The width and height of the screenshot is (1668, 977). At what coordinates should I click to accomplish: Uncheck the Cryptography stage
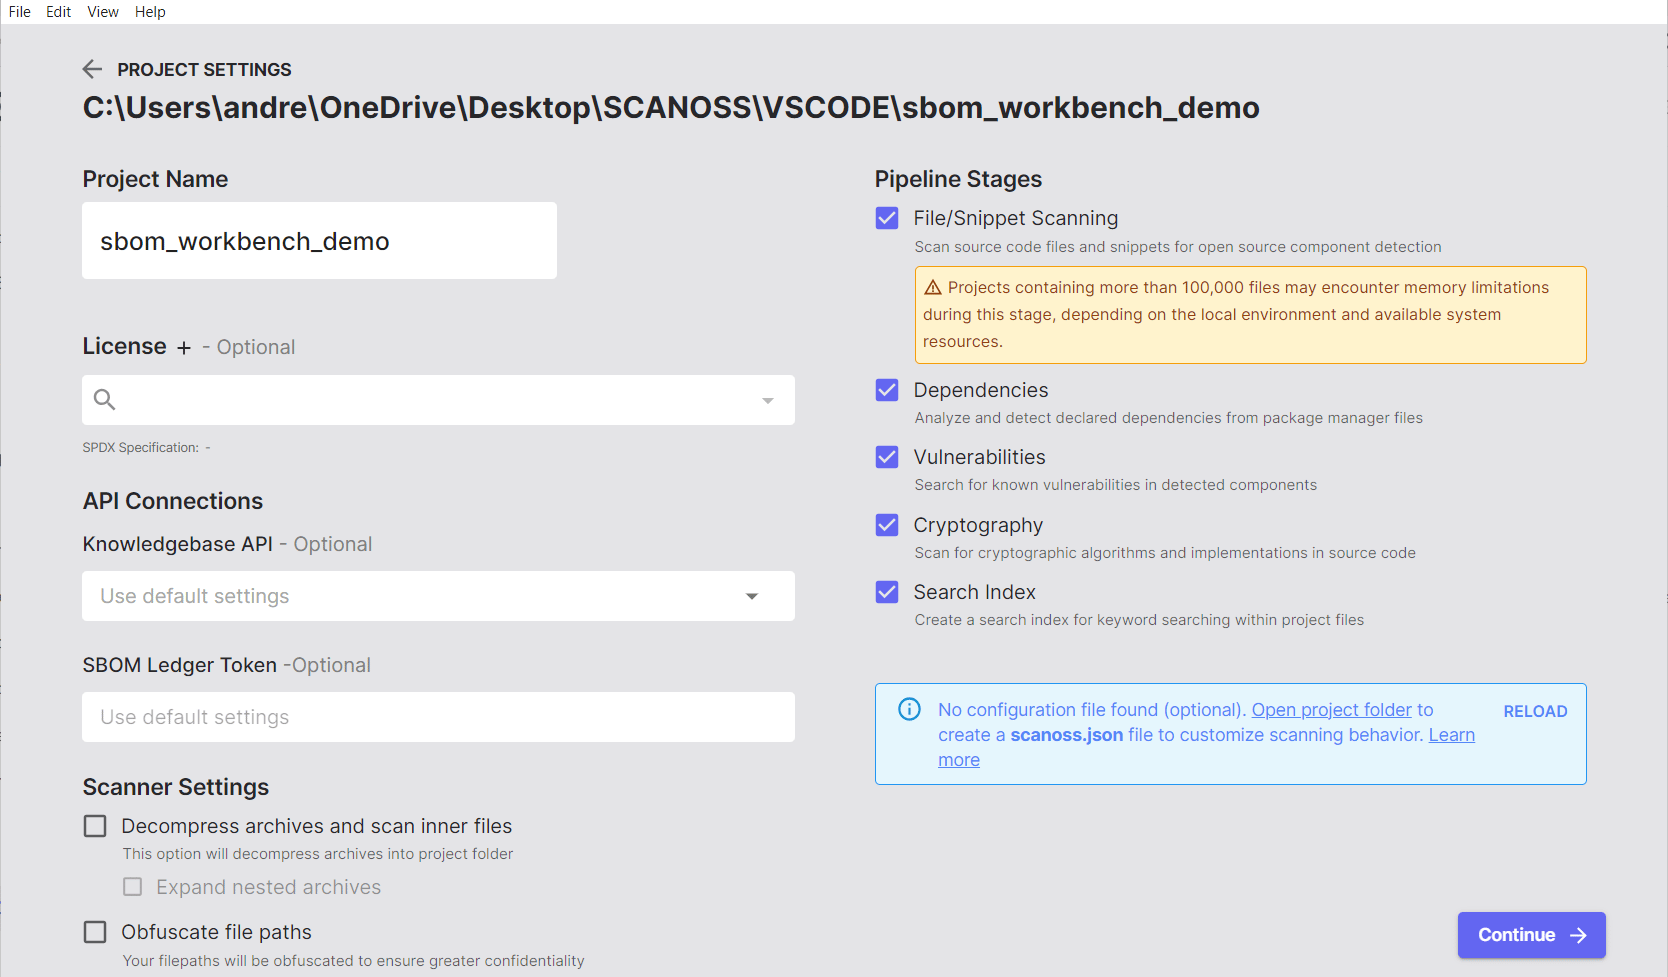coord(887,525)
